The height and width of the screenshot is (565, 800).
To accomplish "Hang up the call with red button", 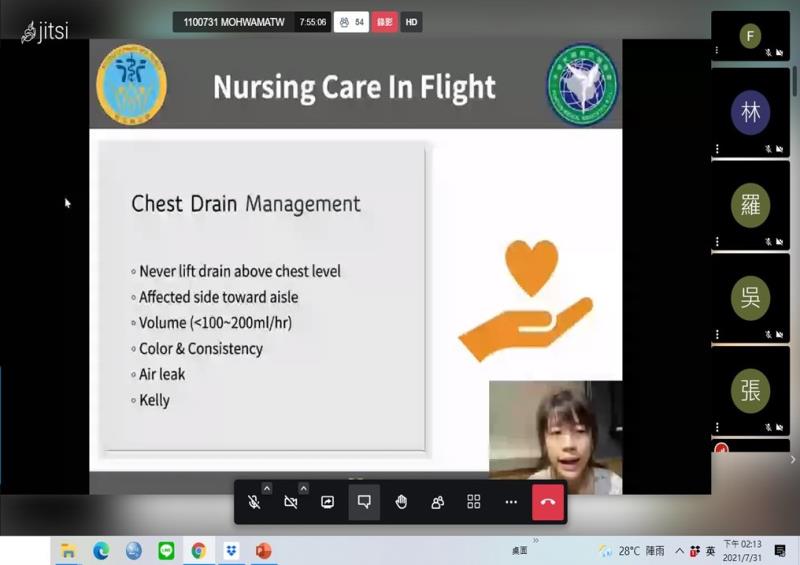I will [x=548, y=502].
